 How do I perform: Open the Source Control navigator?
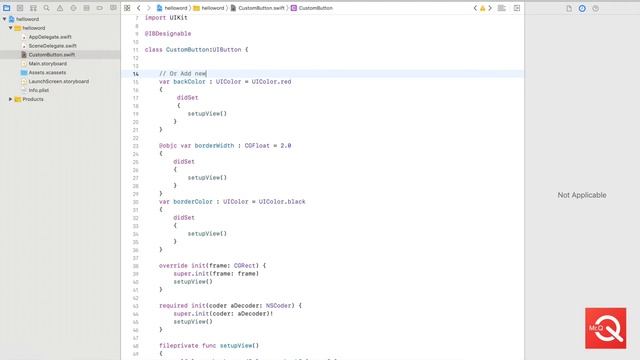point(20,8)
